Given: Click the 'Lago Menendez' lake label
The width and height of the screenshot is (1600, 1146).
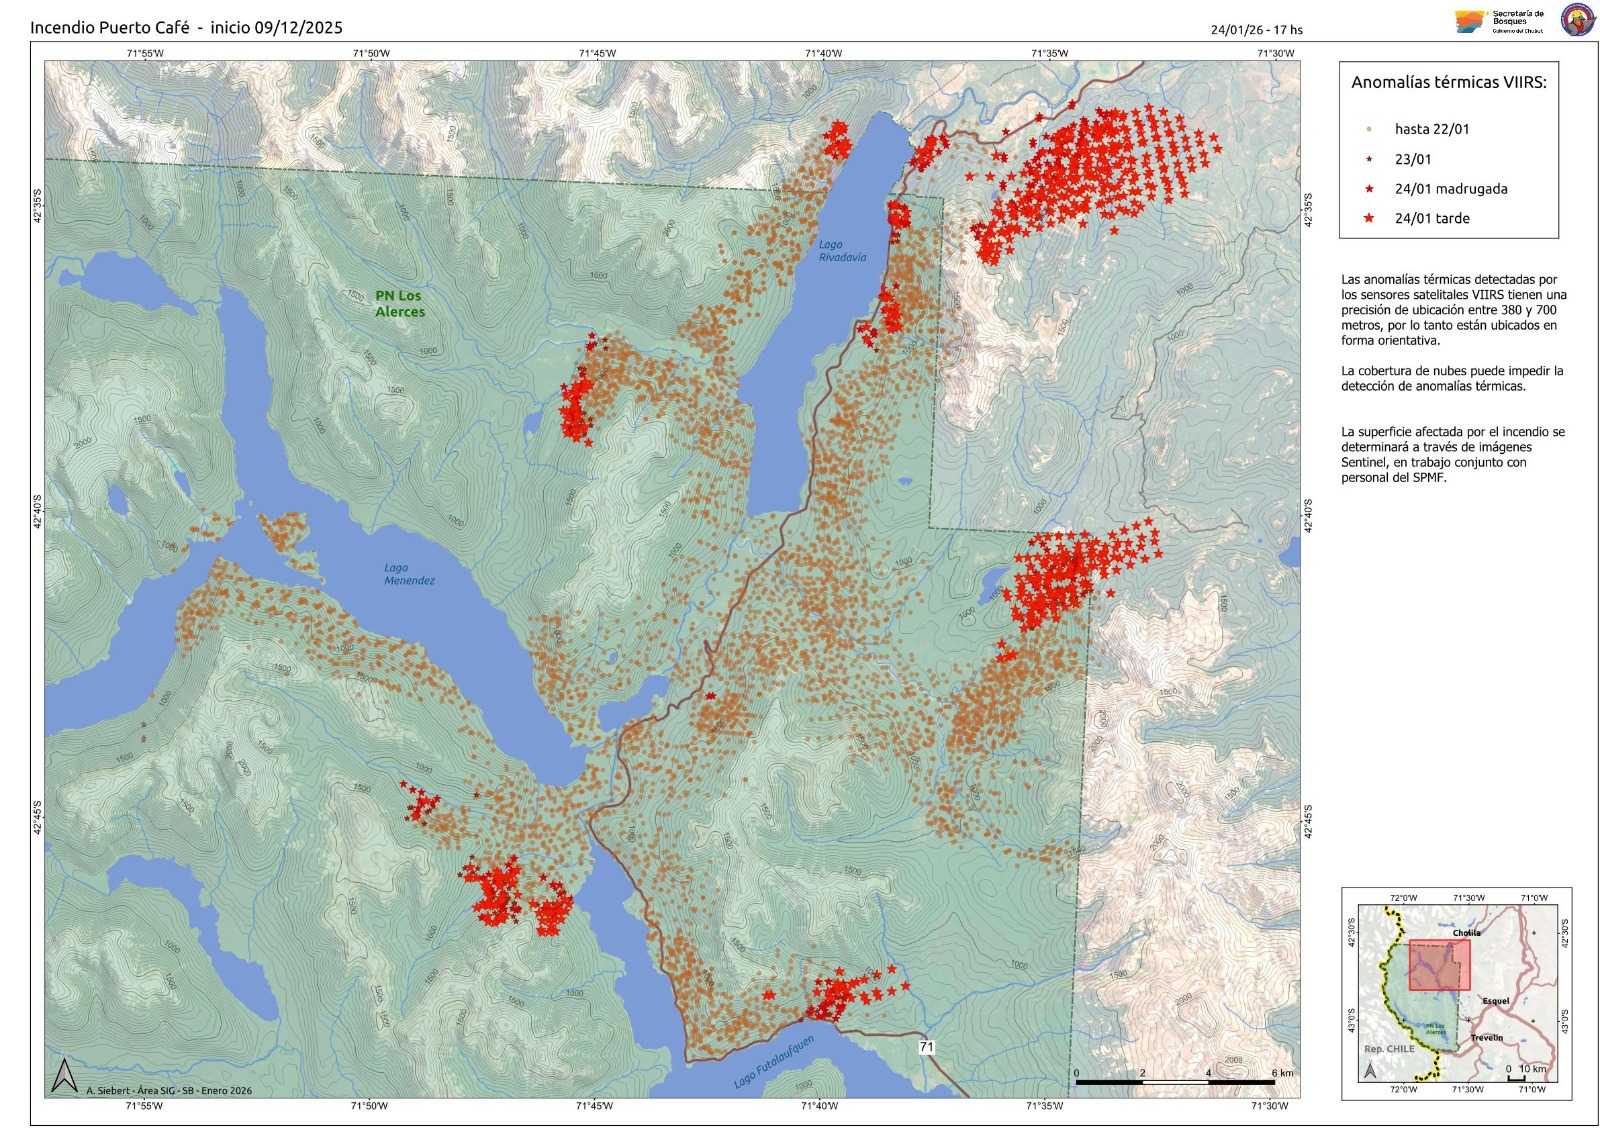Looking at the screenshot, I should click(x=409, y=574).
